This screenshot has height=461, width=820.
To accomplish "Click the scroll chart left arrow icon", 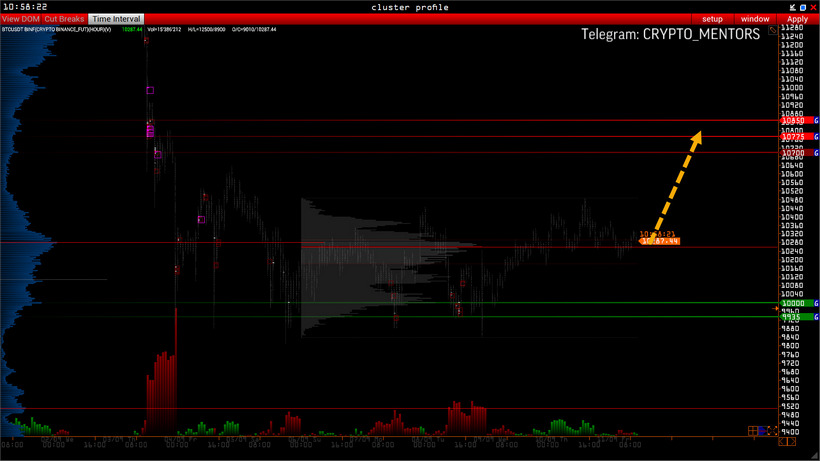I will [783, 442].
